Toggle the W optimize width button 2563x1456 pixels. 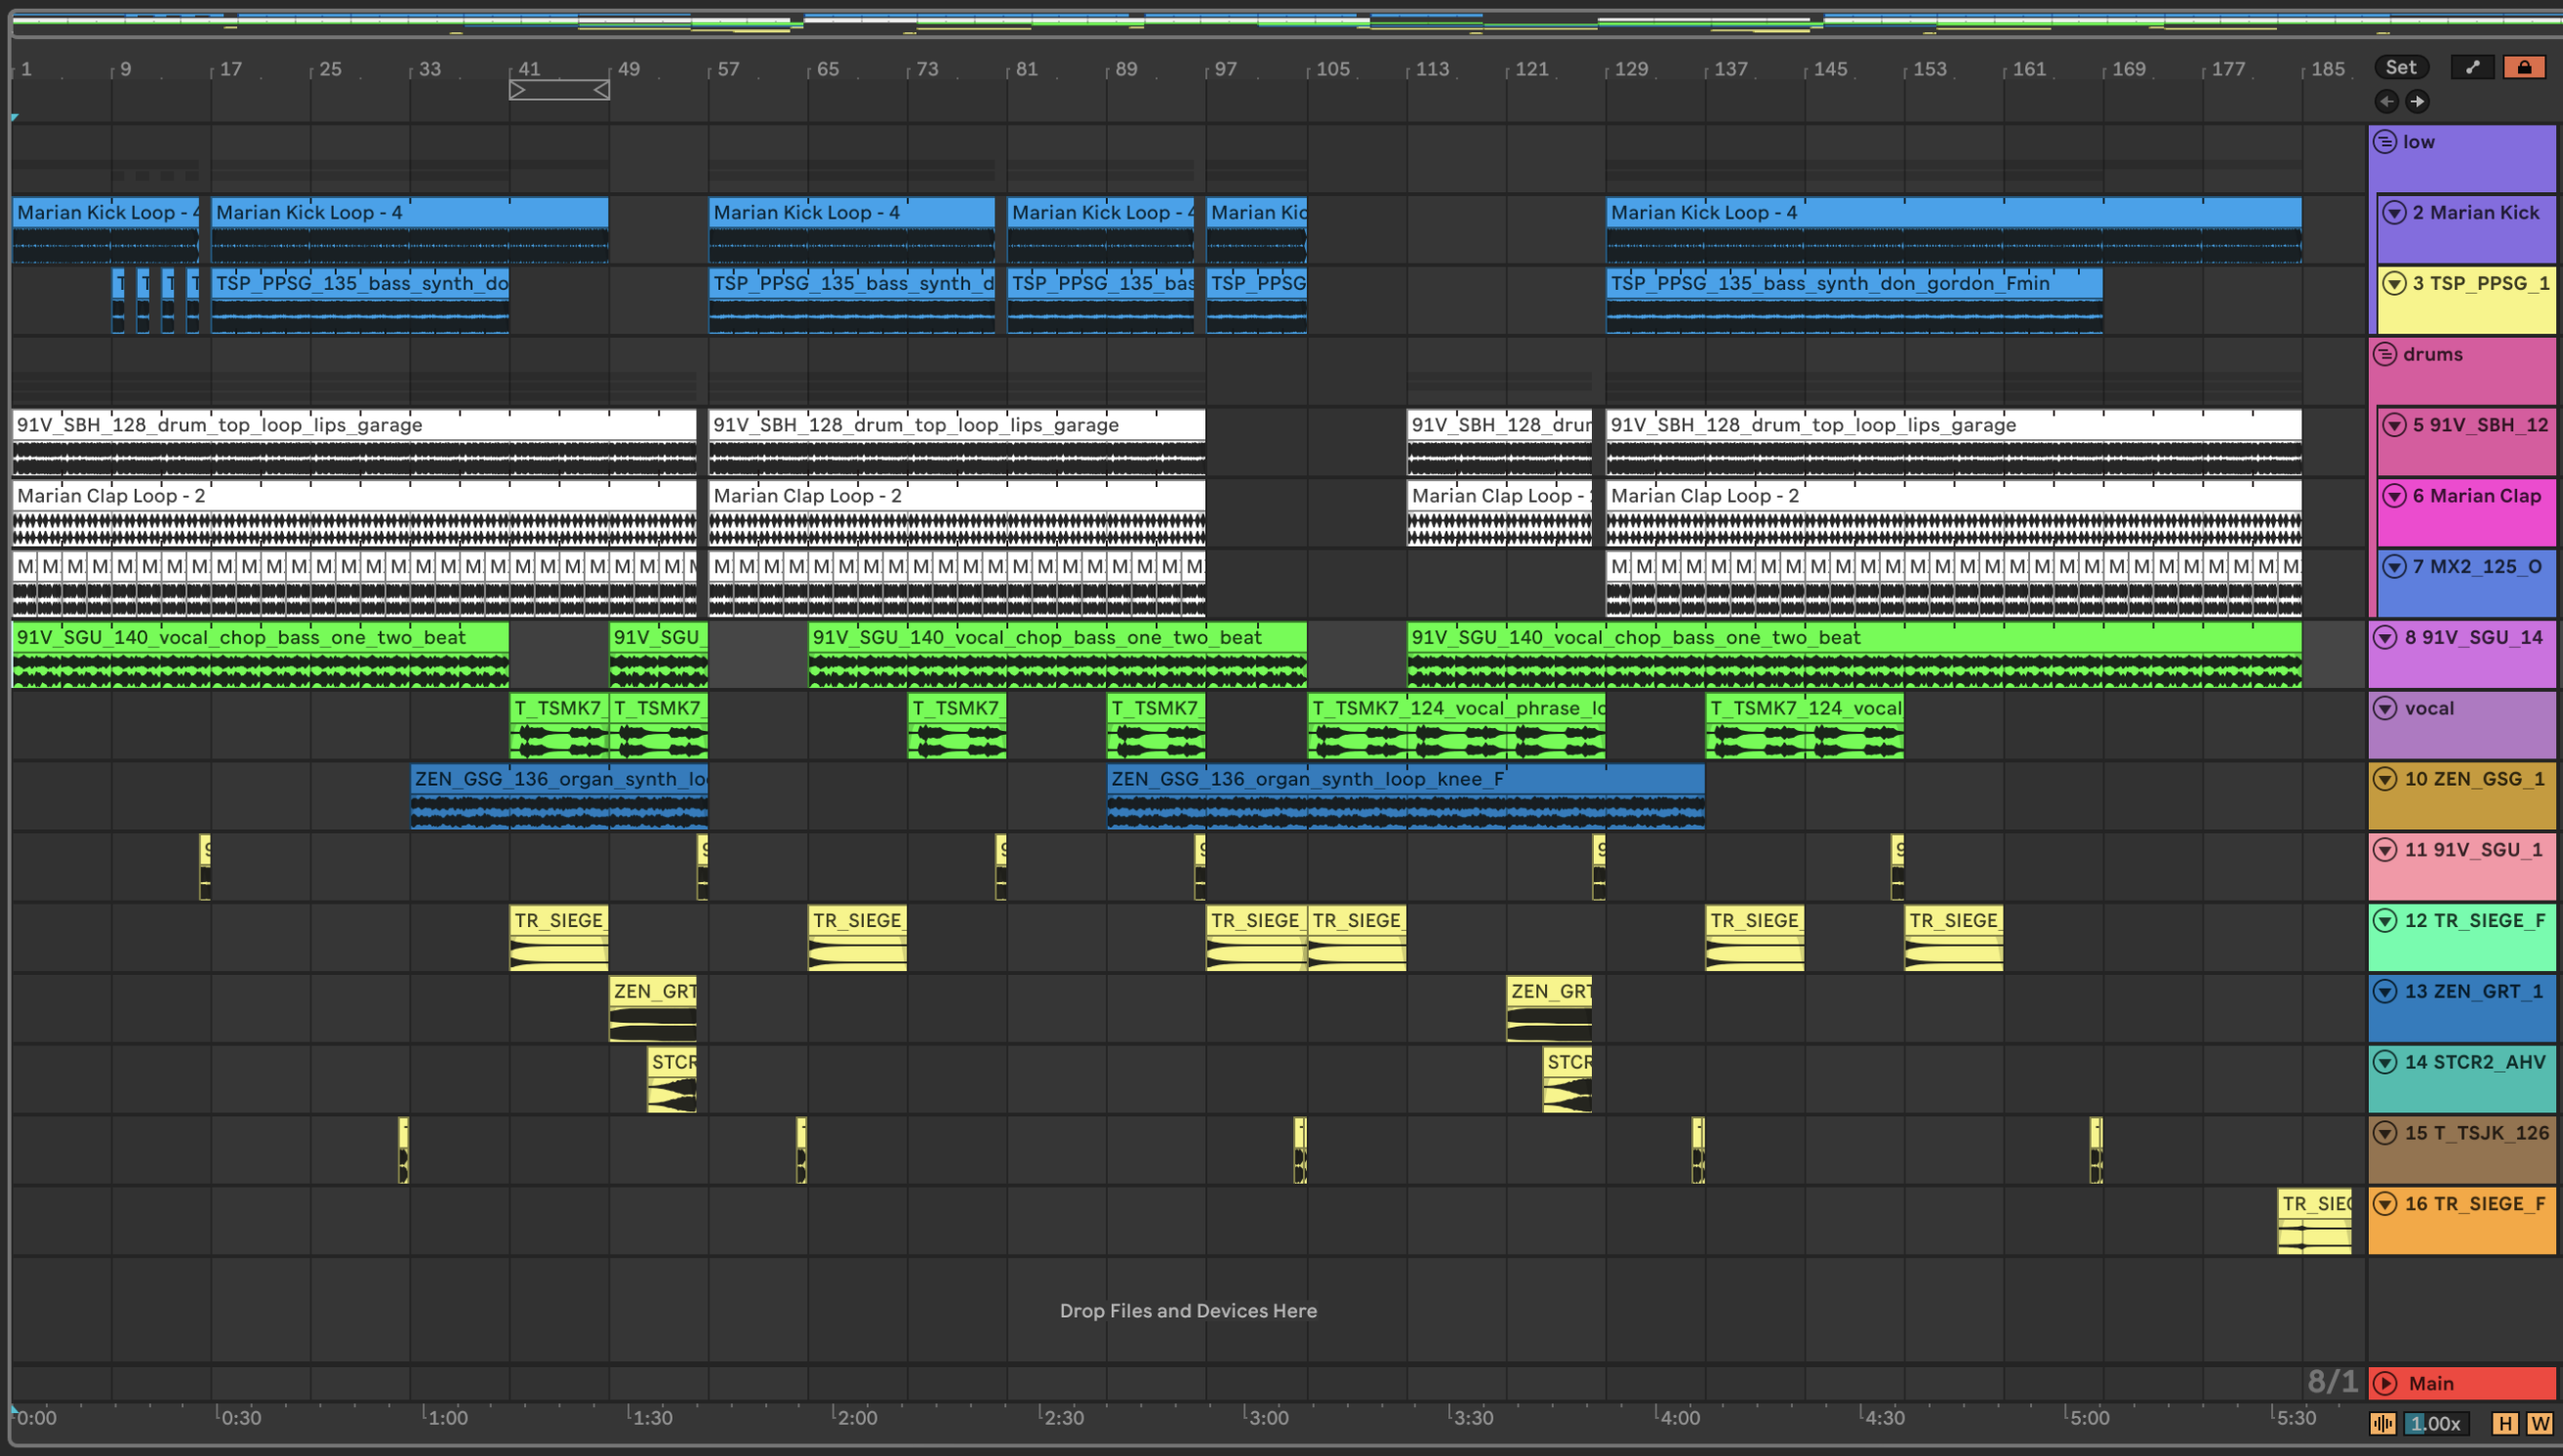tap(2539, 1423)
